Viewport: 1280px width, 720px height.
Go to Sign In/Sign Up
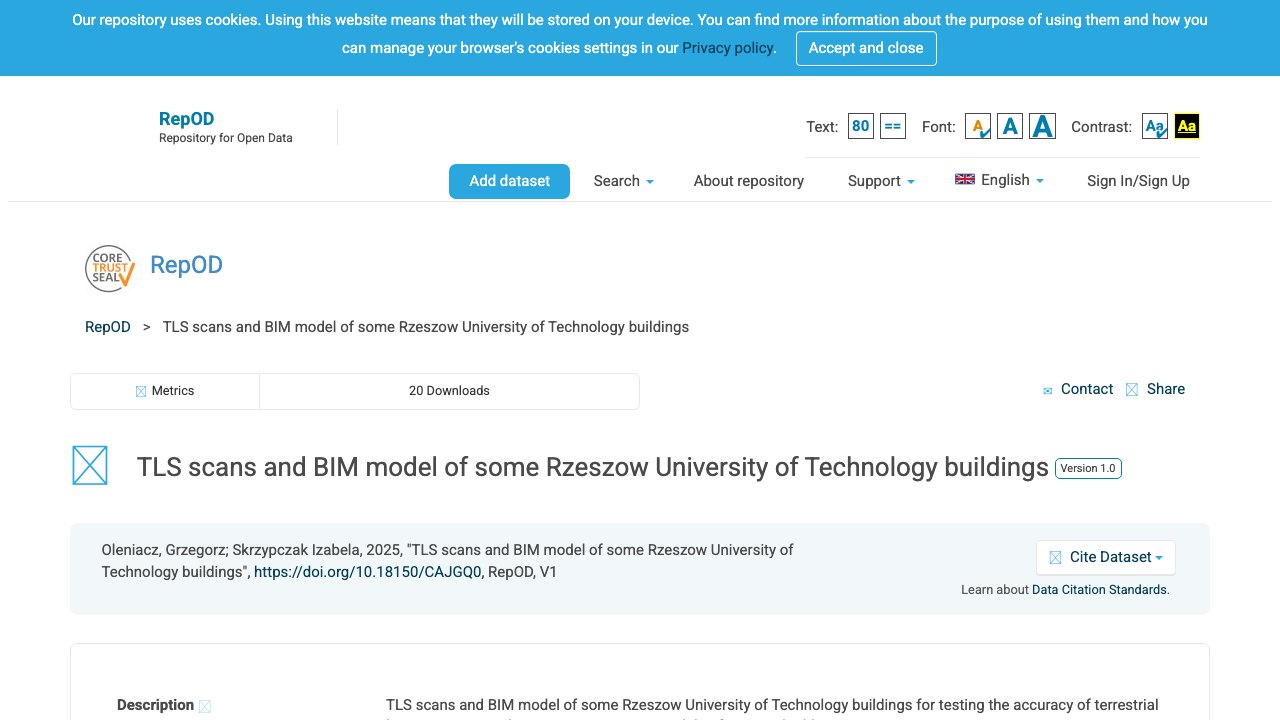[1138, 181]
